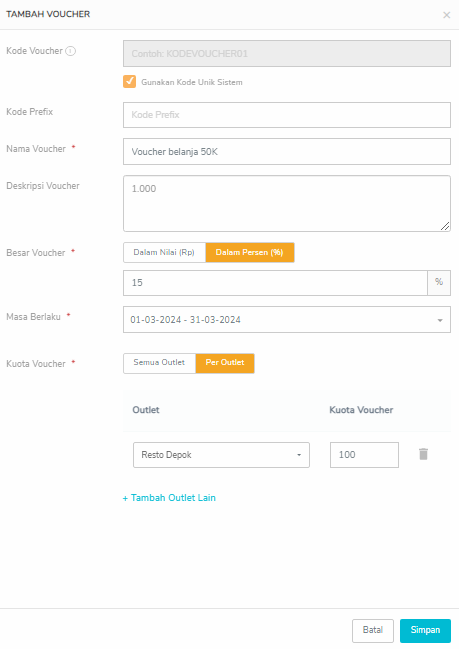Click the Simpan button
The image size is (459, 649).
point(425,630)
